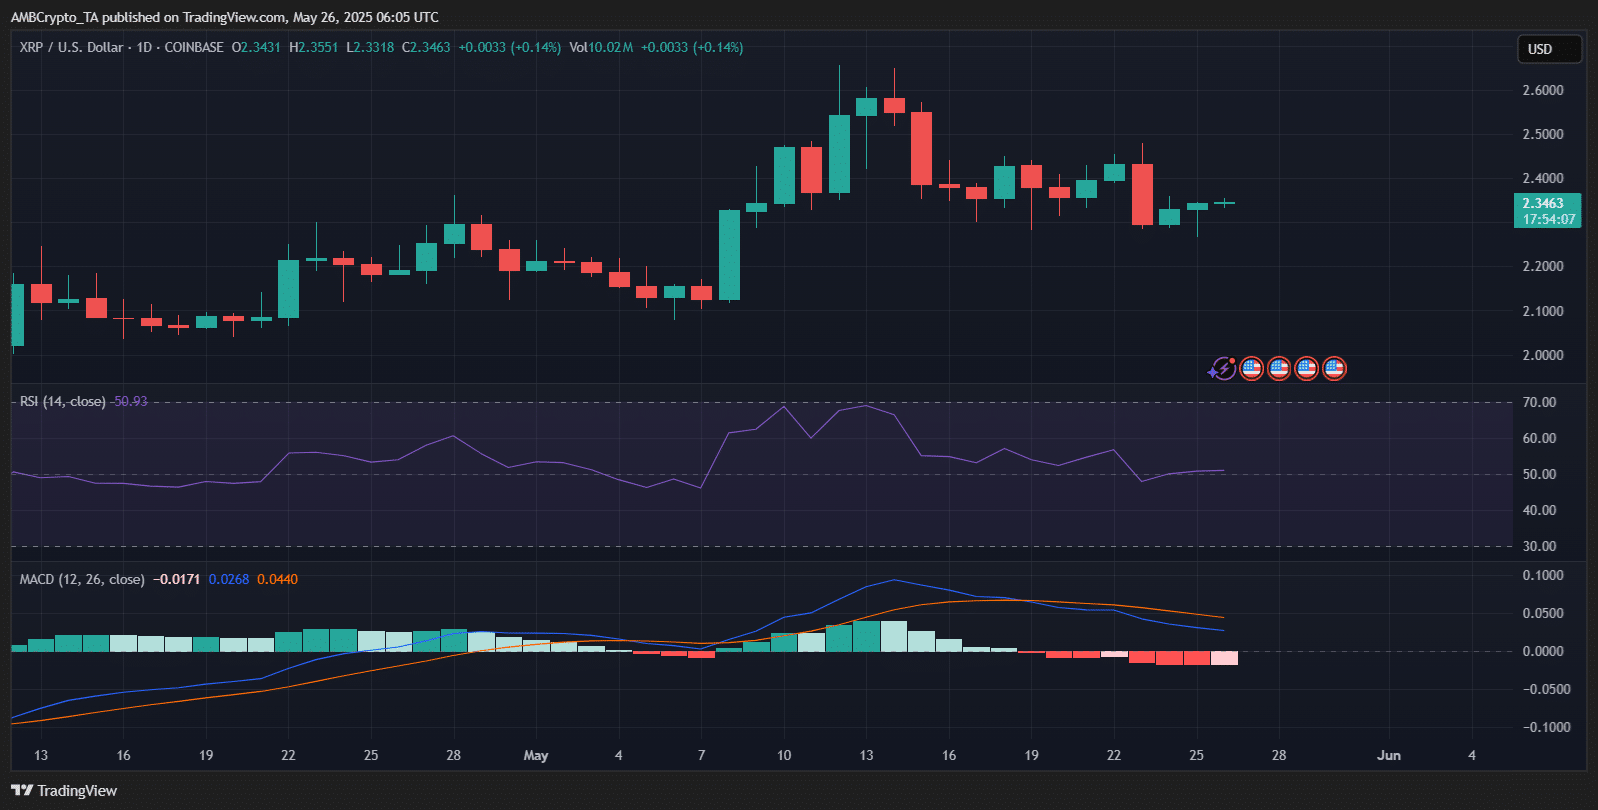Click the MACD histogram value −0.0171
Screen dimensions: 1598x810
[177, 579]
